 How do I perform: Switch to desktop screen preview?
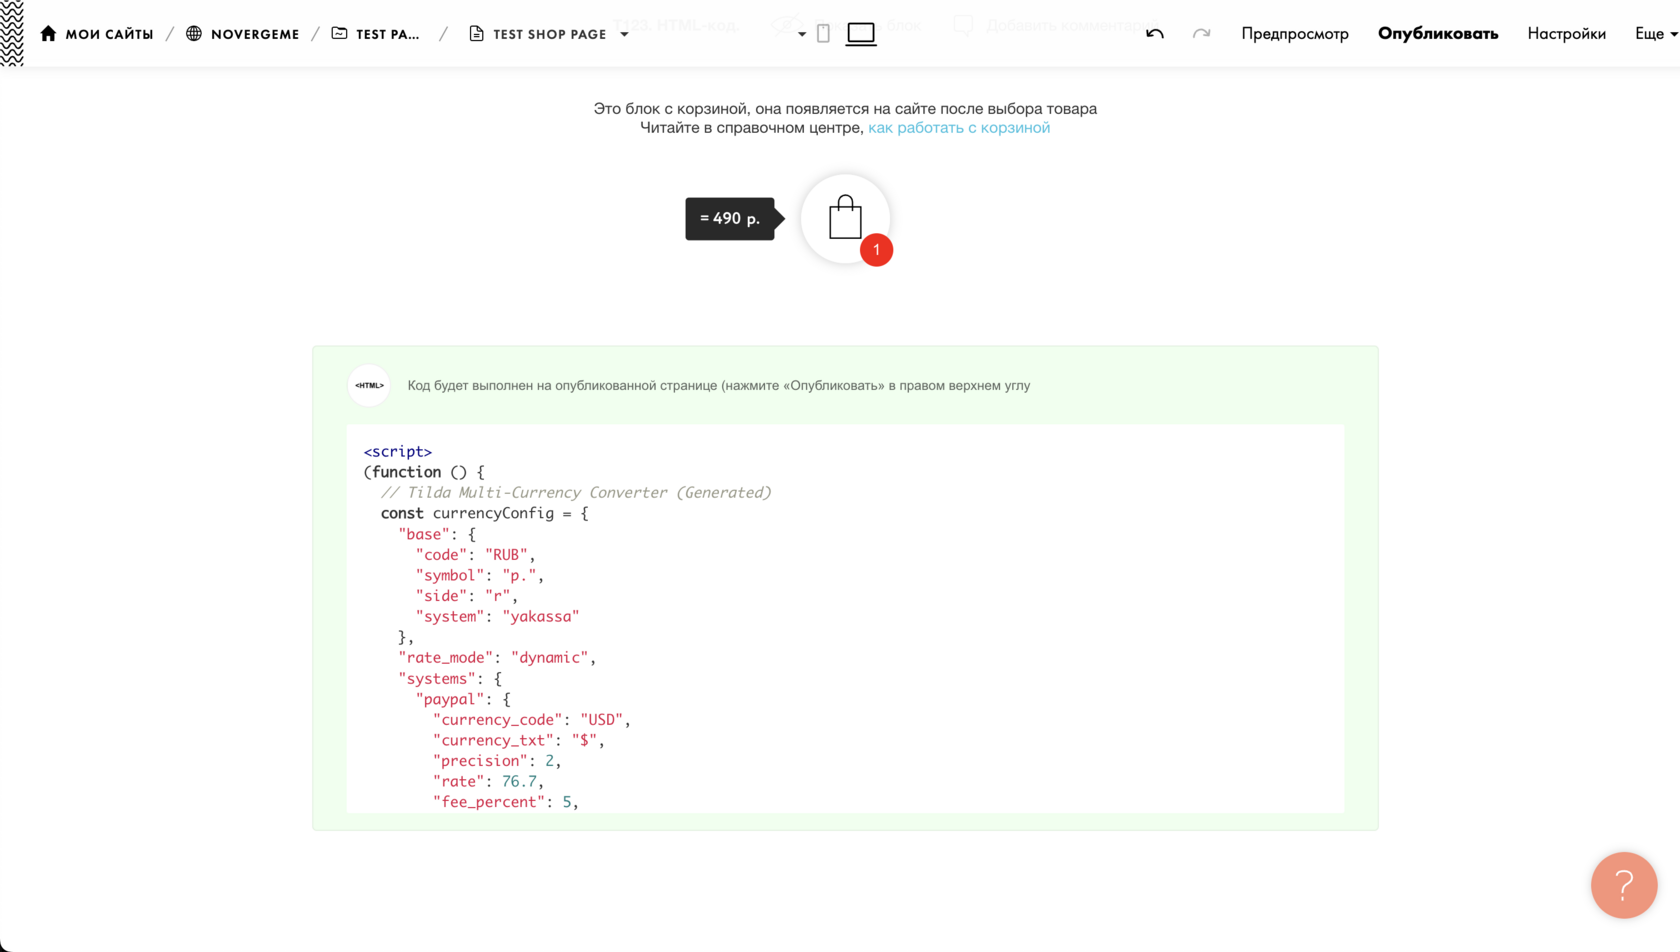pyautogui.click(x=860, y=34)
